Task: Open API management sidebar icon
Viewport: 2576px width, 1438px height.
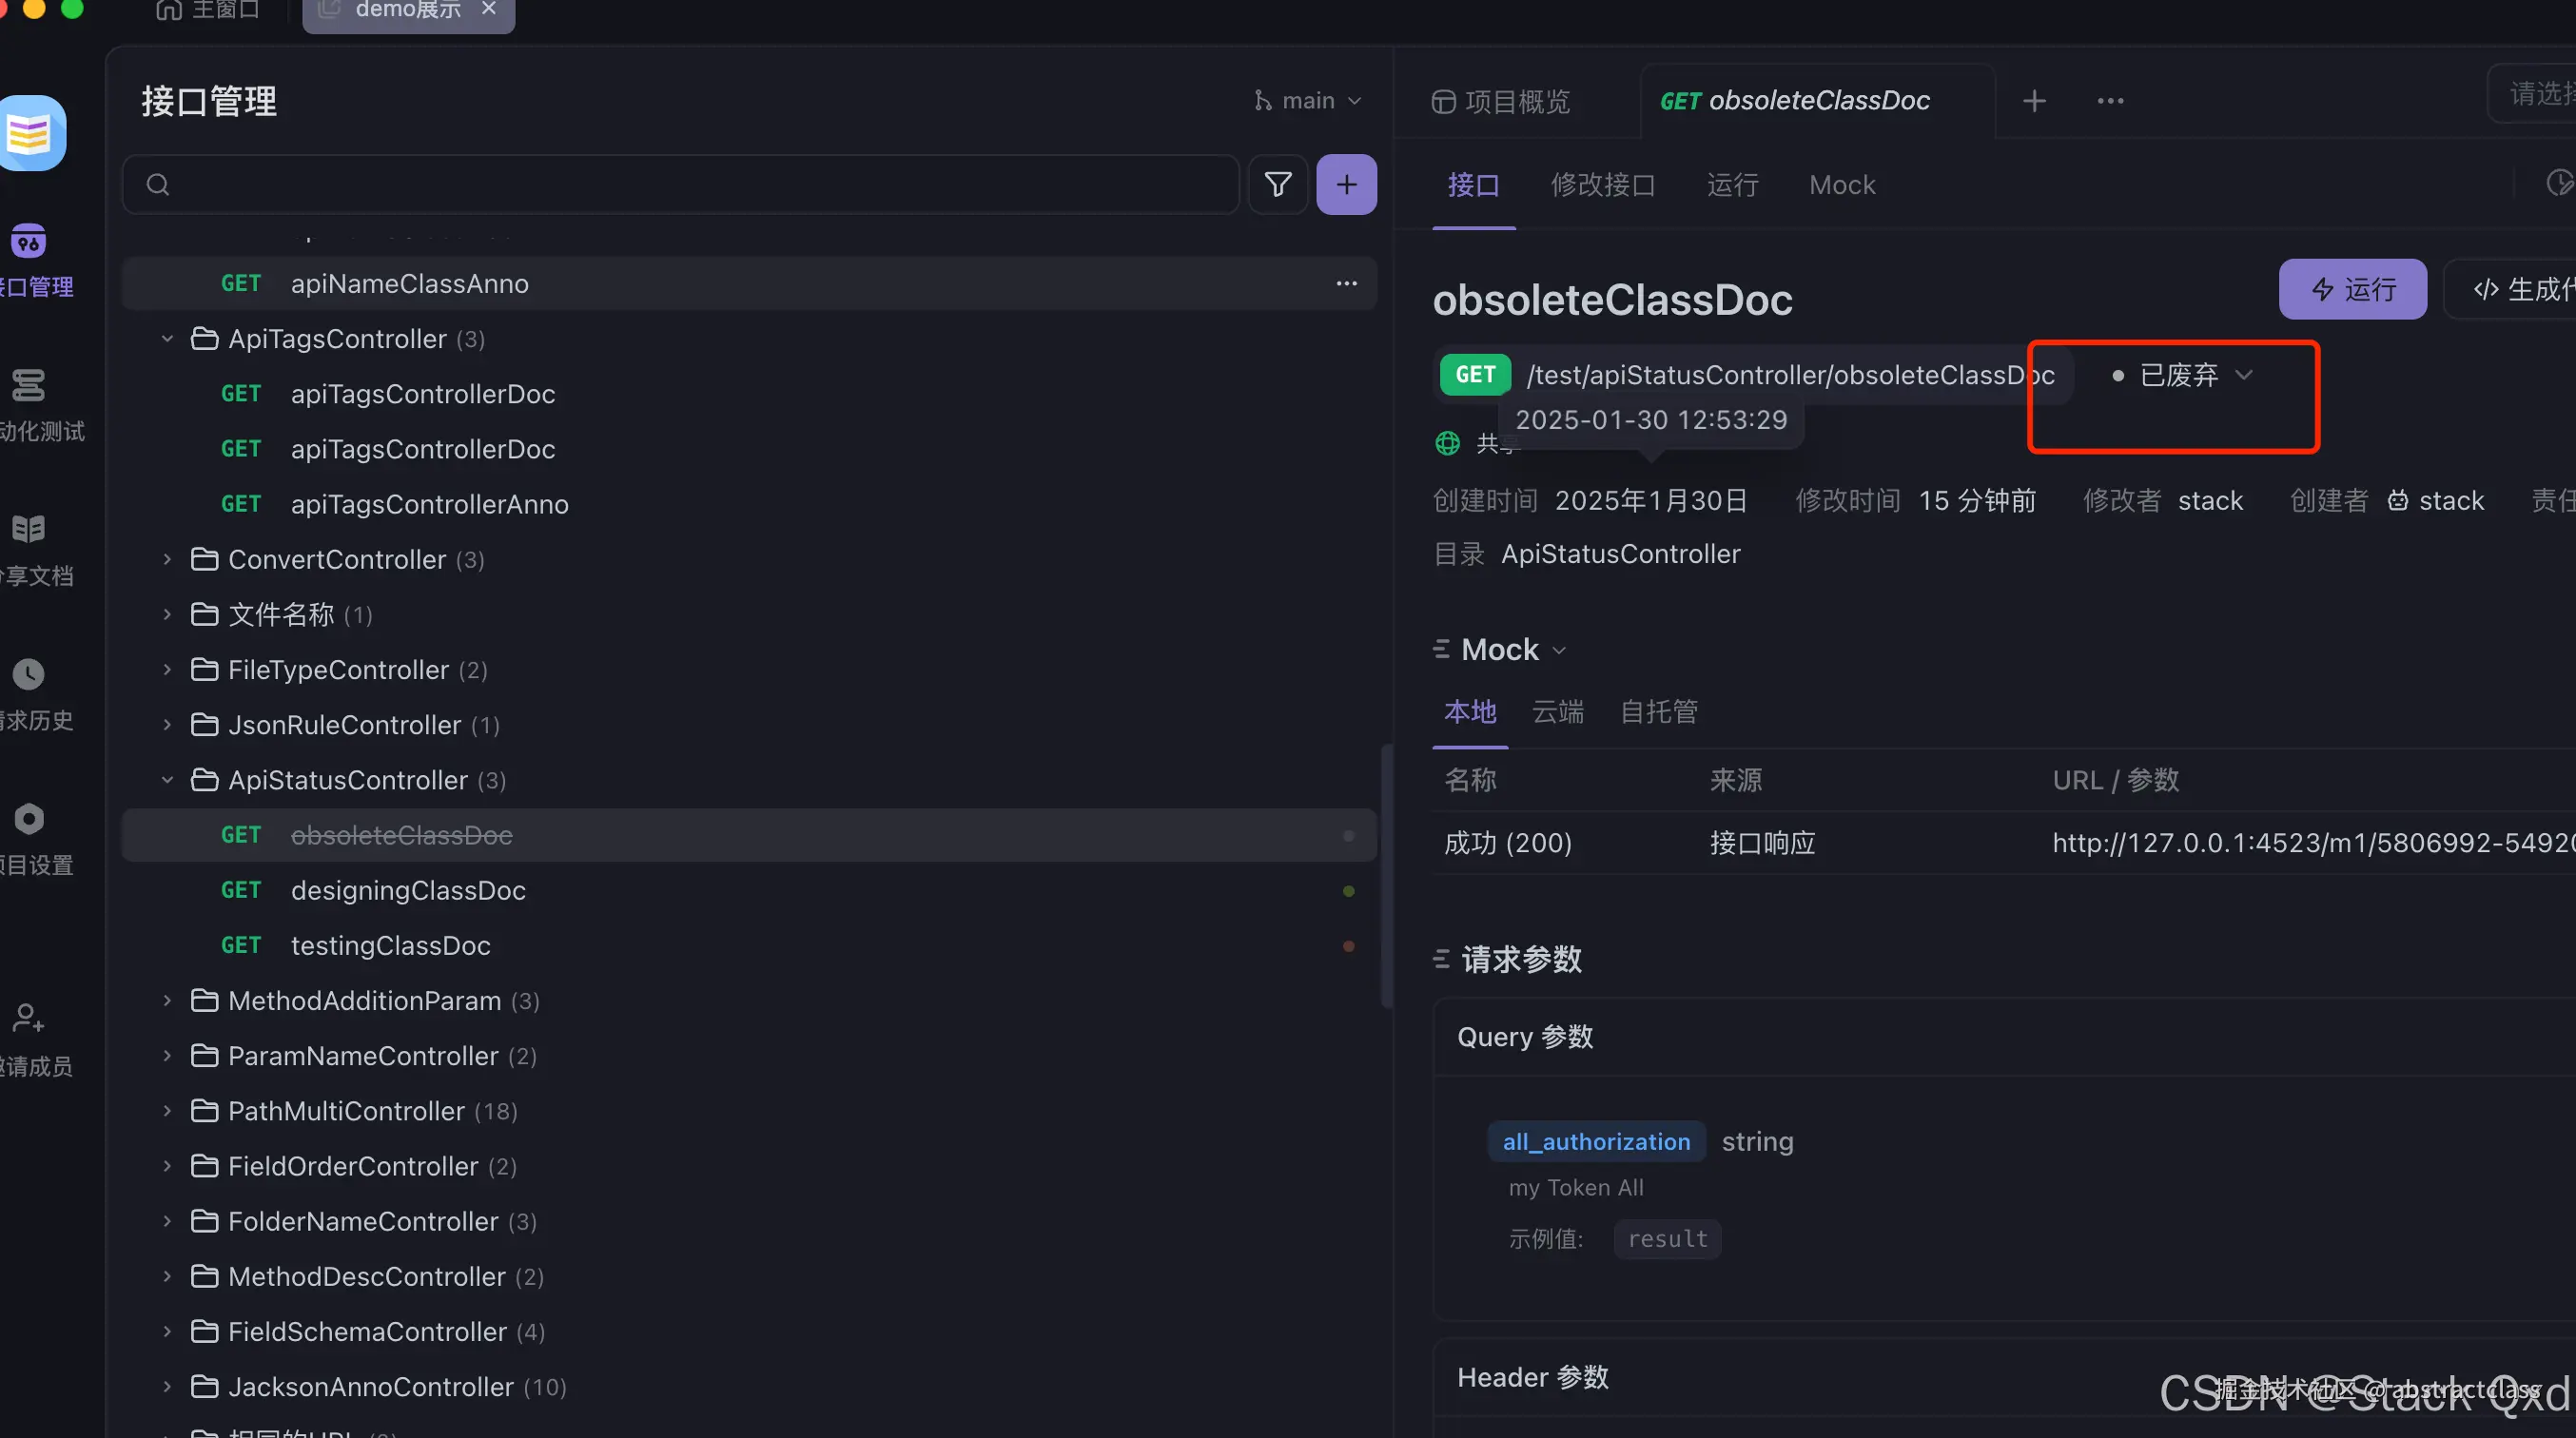Action: pyautogui.click(x=28, y=241)
